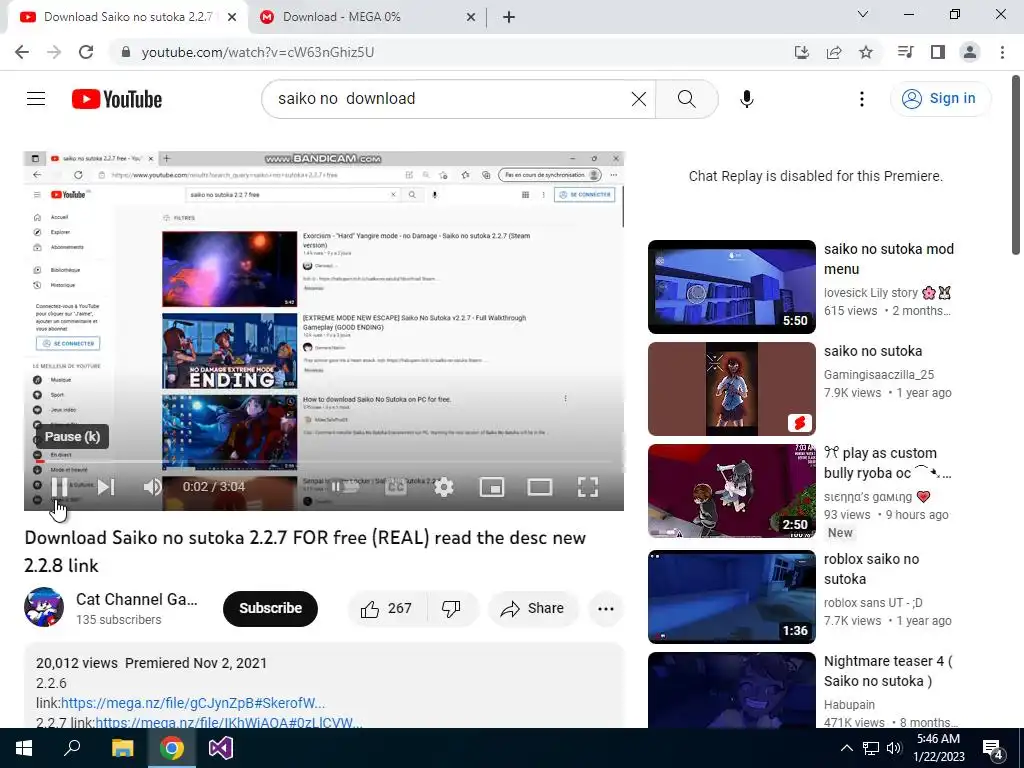This screenshot has height=768, width=1024.
Task: Open YouTube settings three-dot menu
Action: [861, 99]
